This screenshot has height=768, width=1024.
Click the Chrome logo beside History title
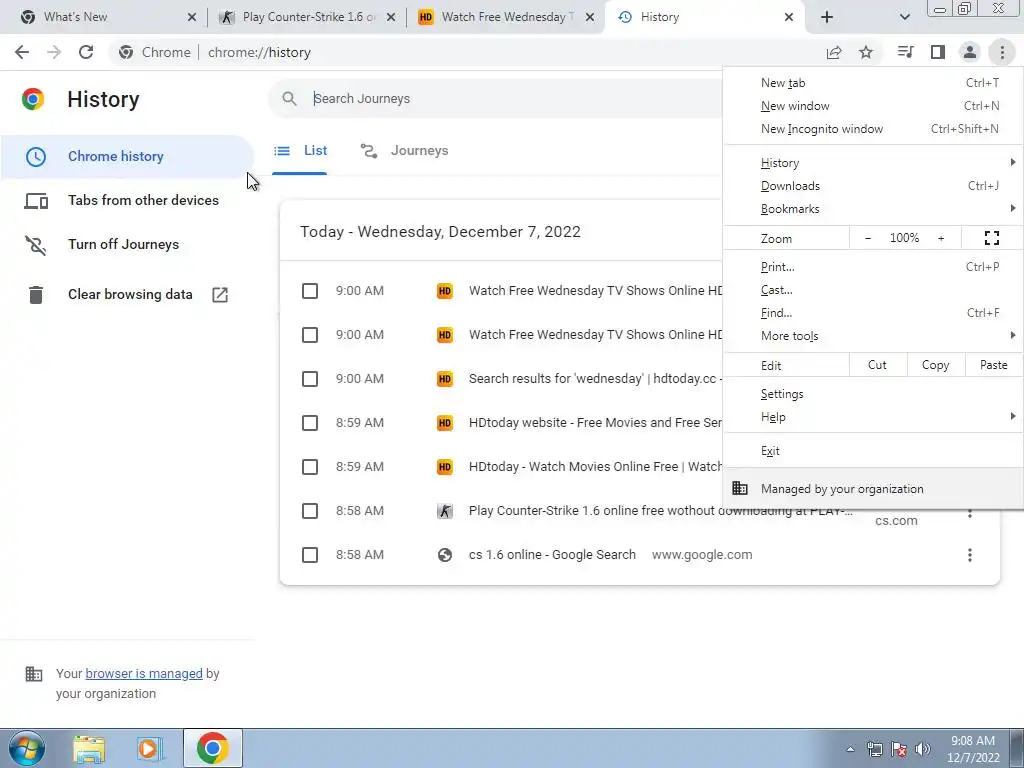[x=33, y=99]
